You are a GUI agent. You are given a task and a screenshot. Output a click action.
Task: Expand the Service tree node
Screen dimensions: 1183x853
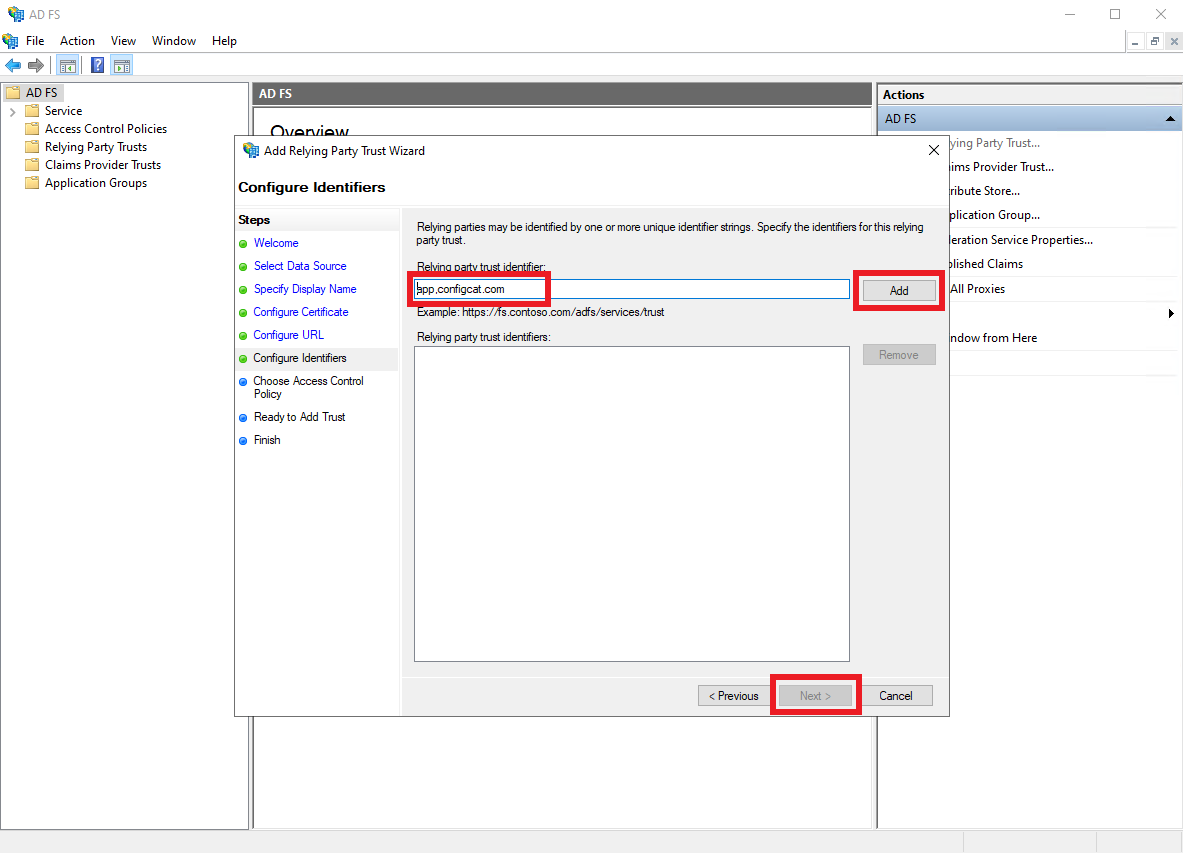point(12,111)
